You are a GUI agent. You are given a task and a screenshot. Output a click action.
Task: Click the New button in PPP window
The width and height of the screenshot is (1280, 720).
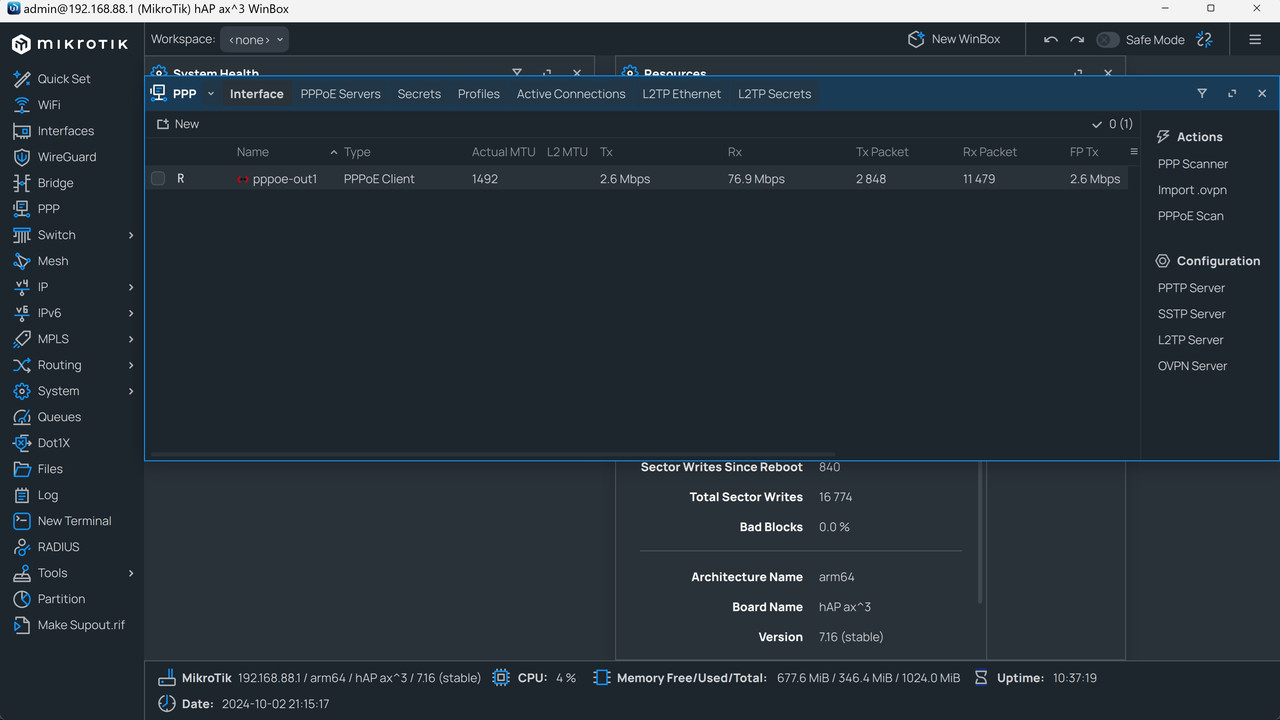pos(178,124)
